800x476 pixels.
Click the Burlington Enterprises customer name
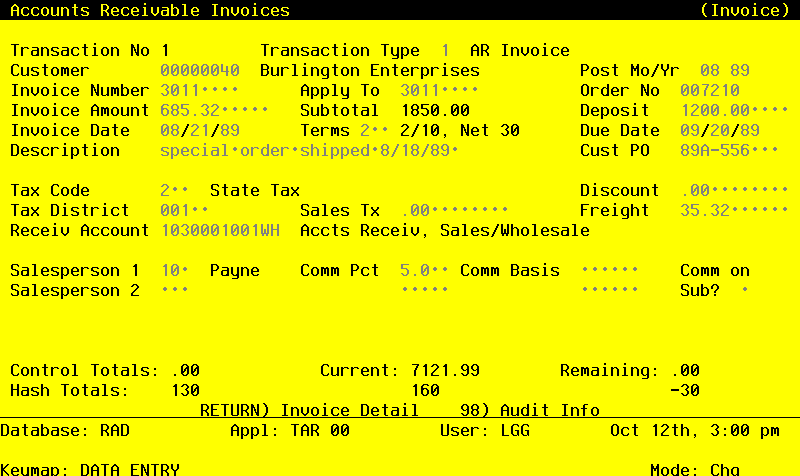point(370,70)
